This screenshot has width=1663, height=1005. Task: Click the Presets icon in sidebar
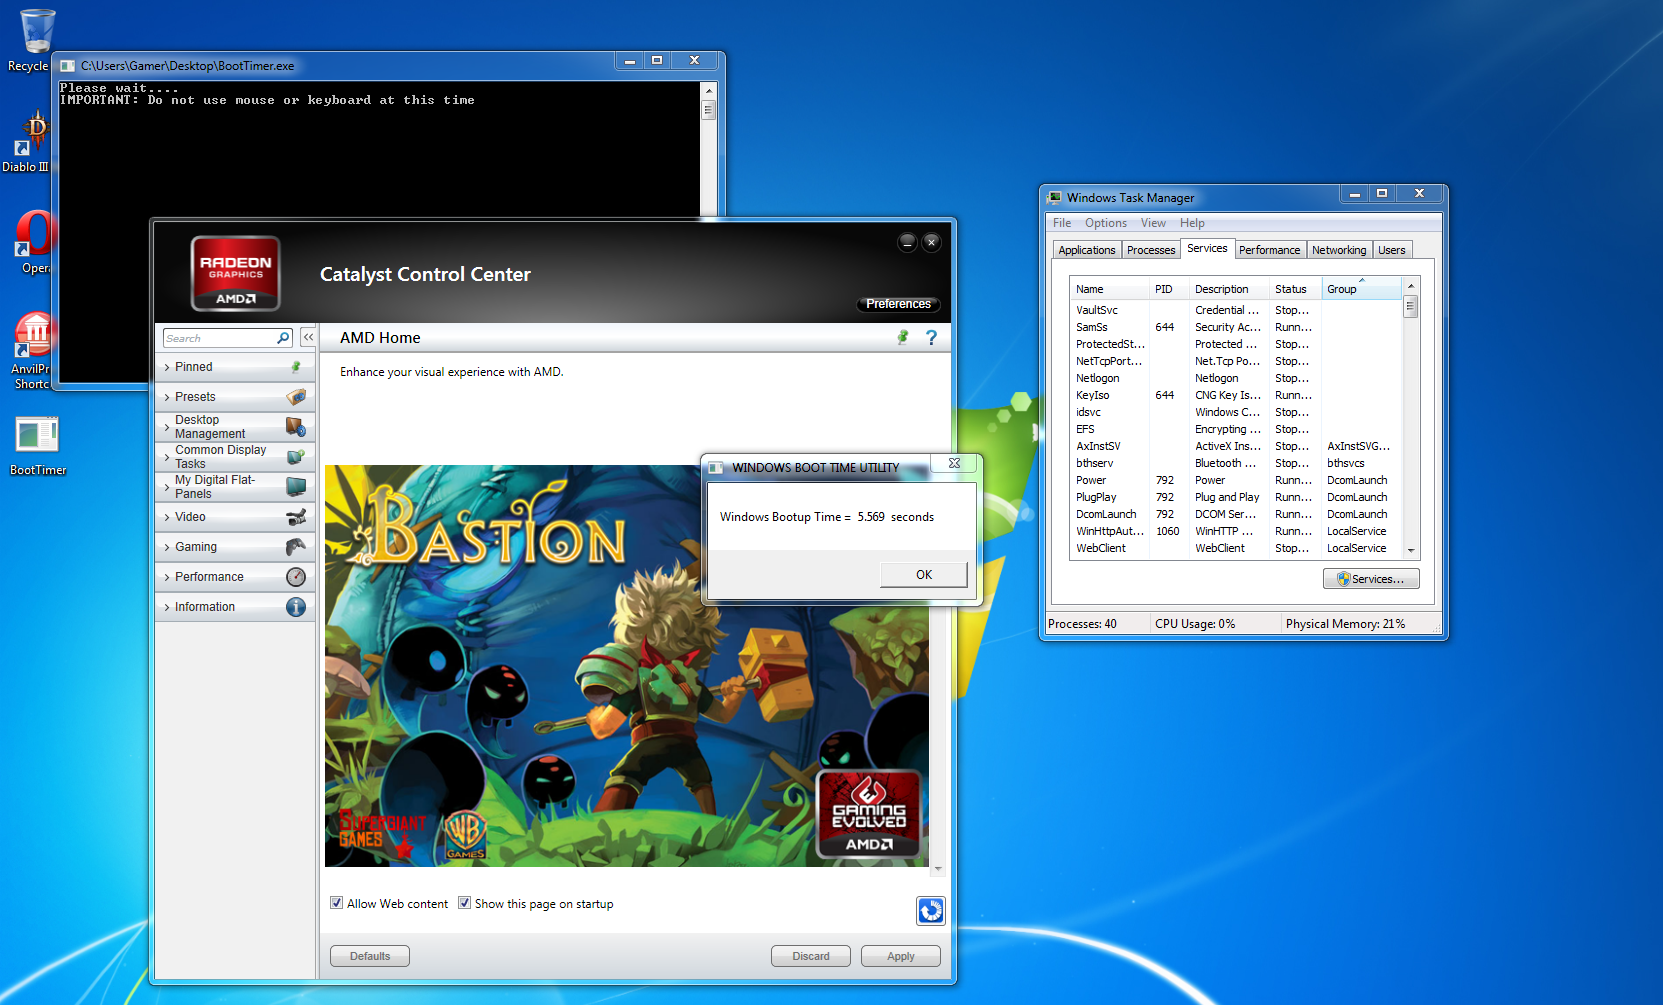point(296,397)
